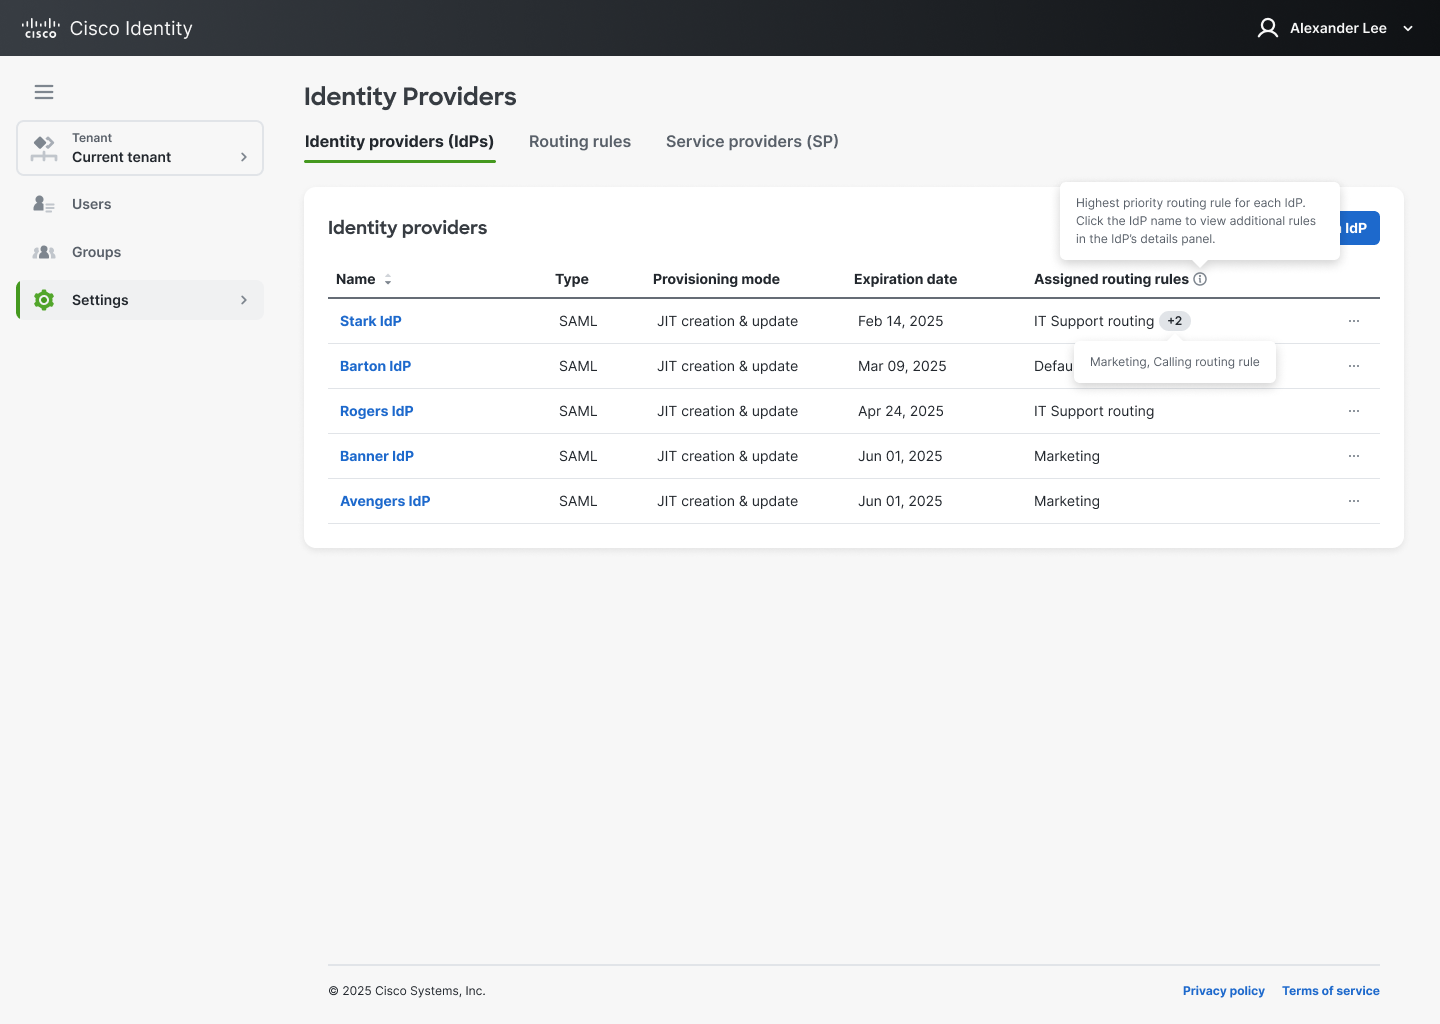1440x1024 pixels.
Task: Expand the Settings submenu chevron
Action: [x=244, y=300]
